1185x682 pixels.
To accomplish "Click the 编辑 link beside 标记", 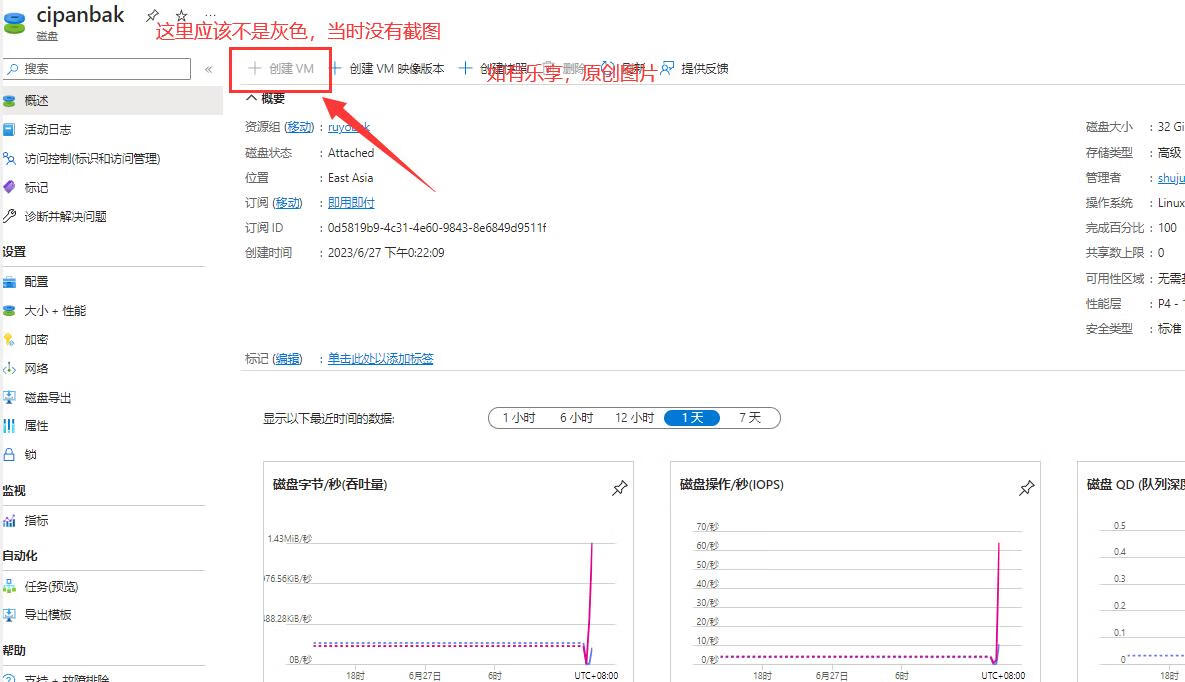I will [288, 358].
